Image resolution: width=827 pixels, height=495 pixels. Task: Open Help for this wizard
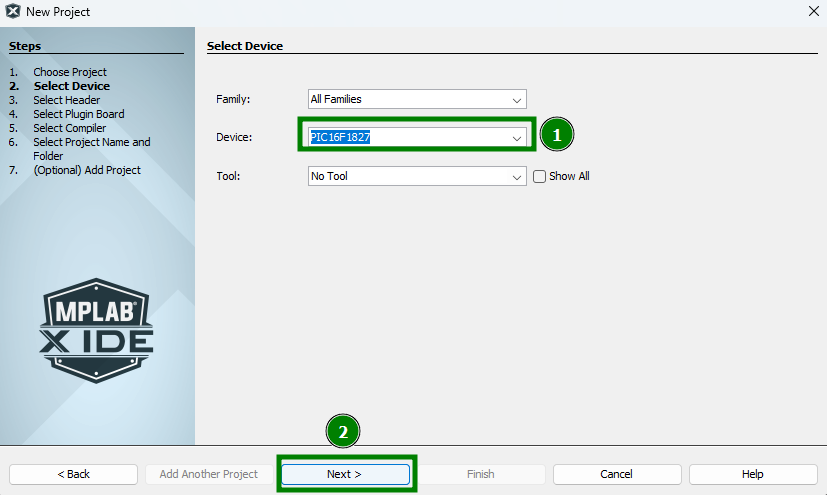[x=753, y=474]
